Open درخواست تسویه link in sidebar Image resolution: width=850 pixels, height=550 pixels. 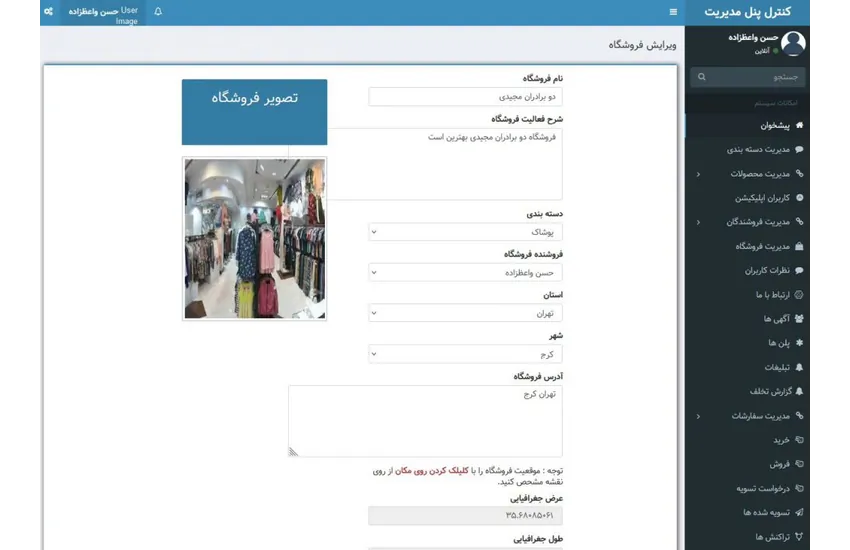pos(748,488)
